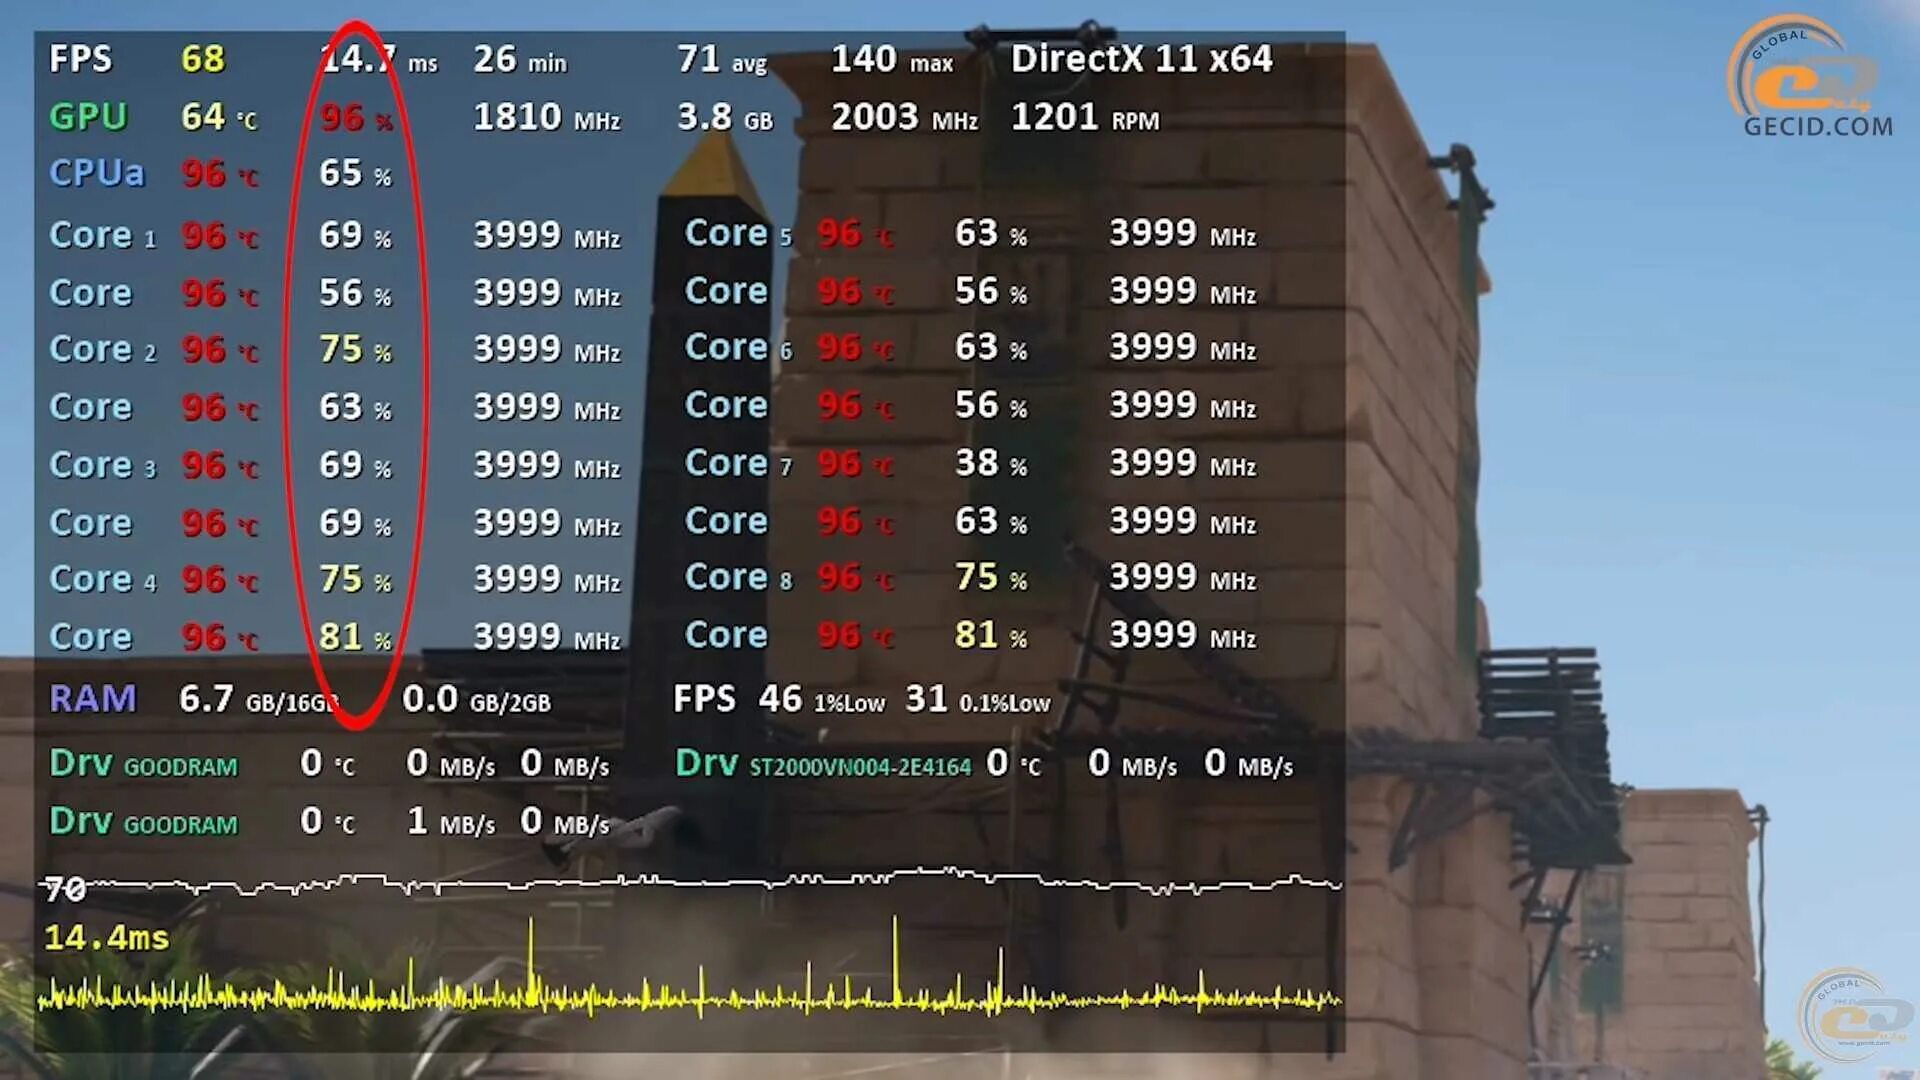Click the max FPS 140 value

[x=857, y=59]
